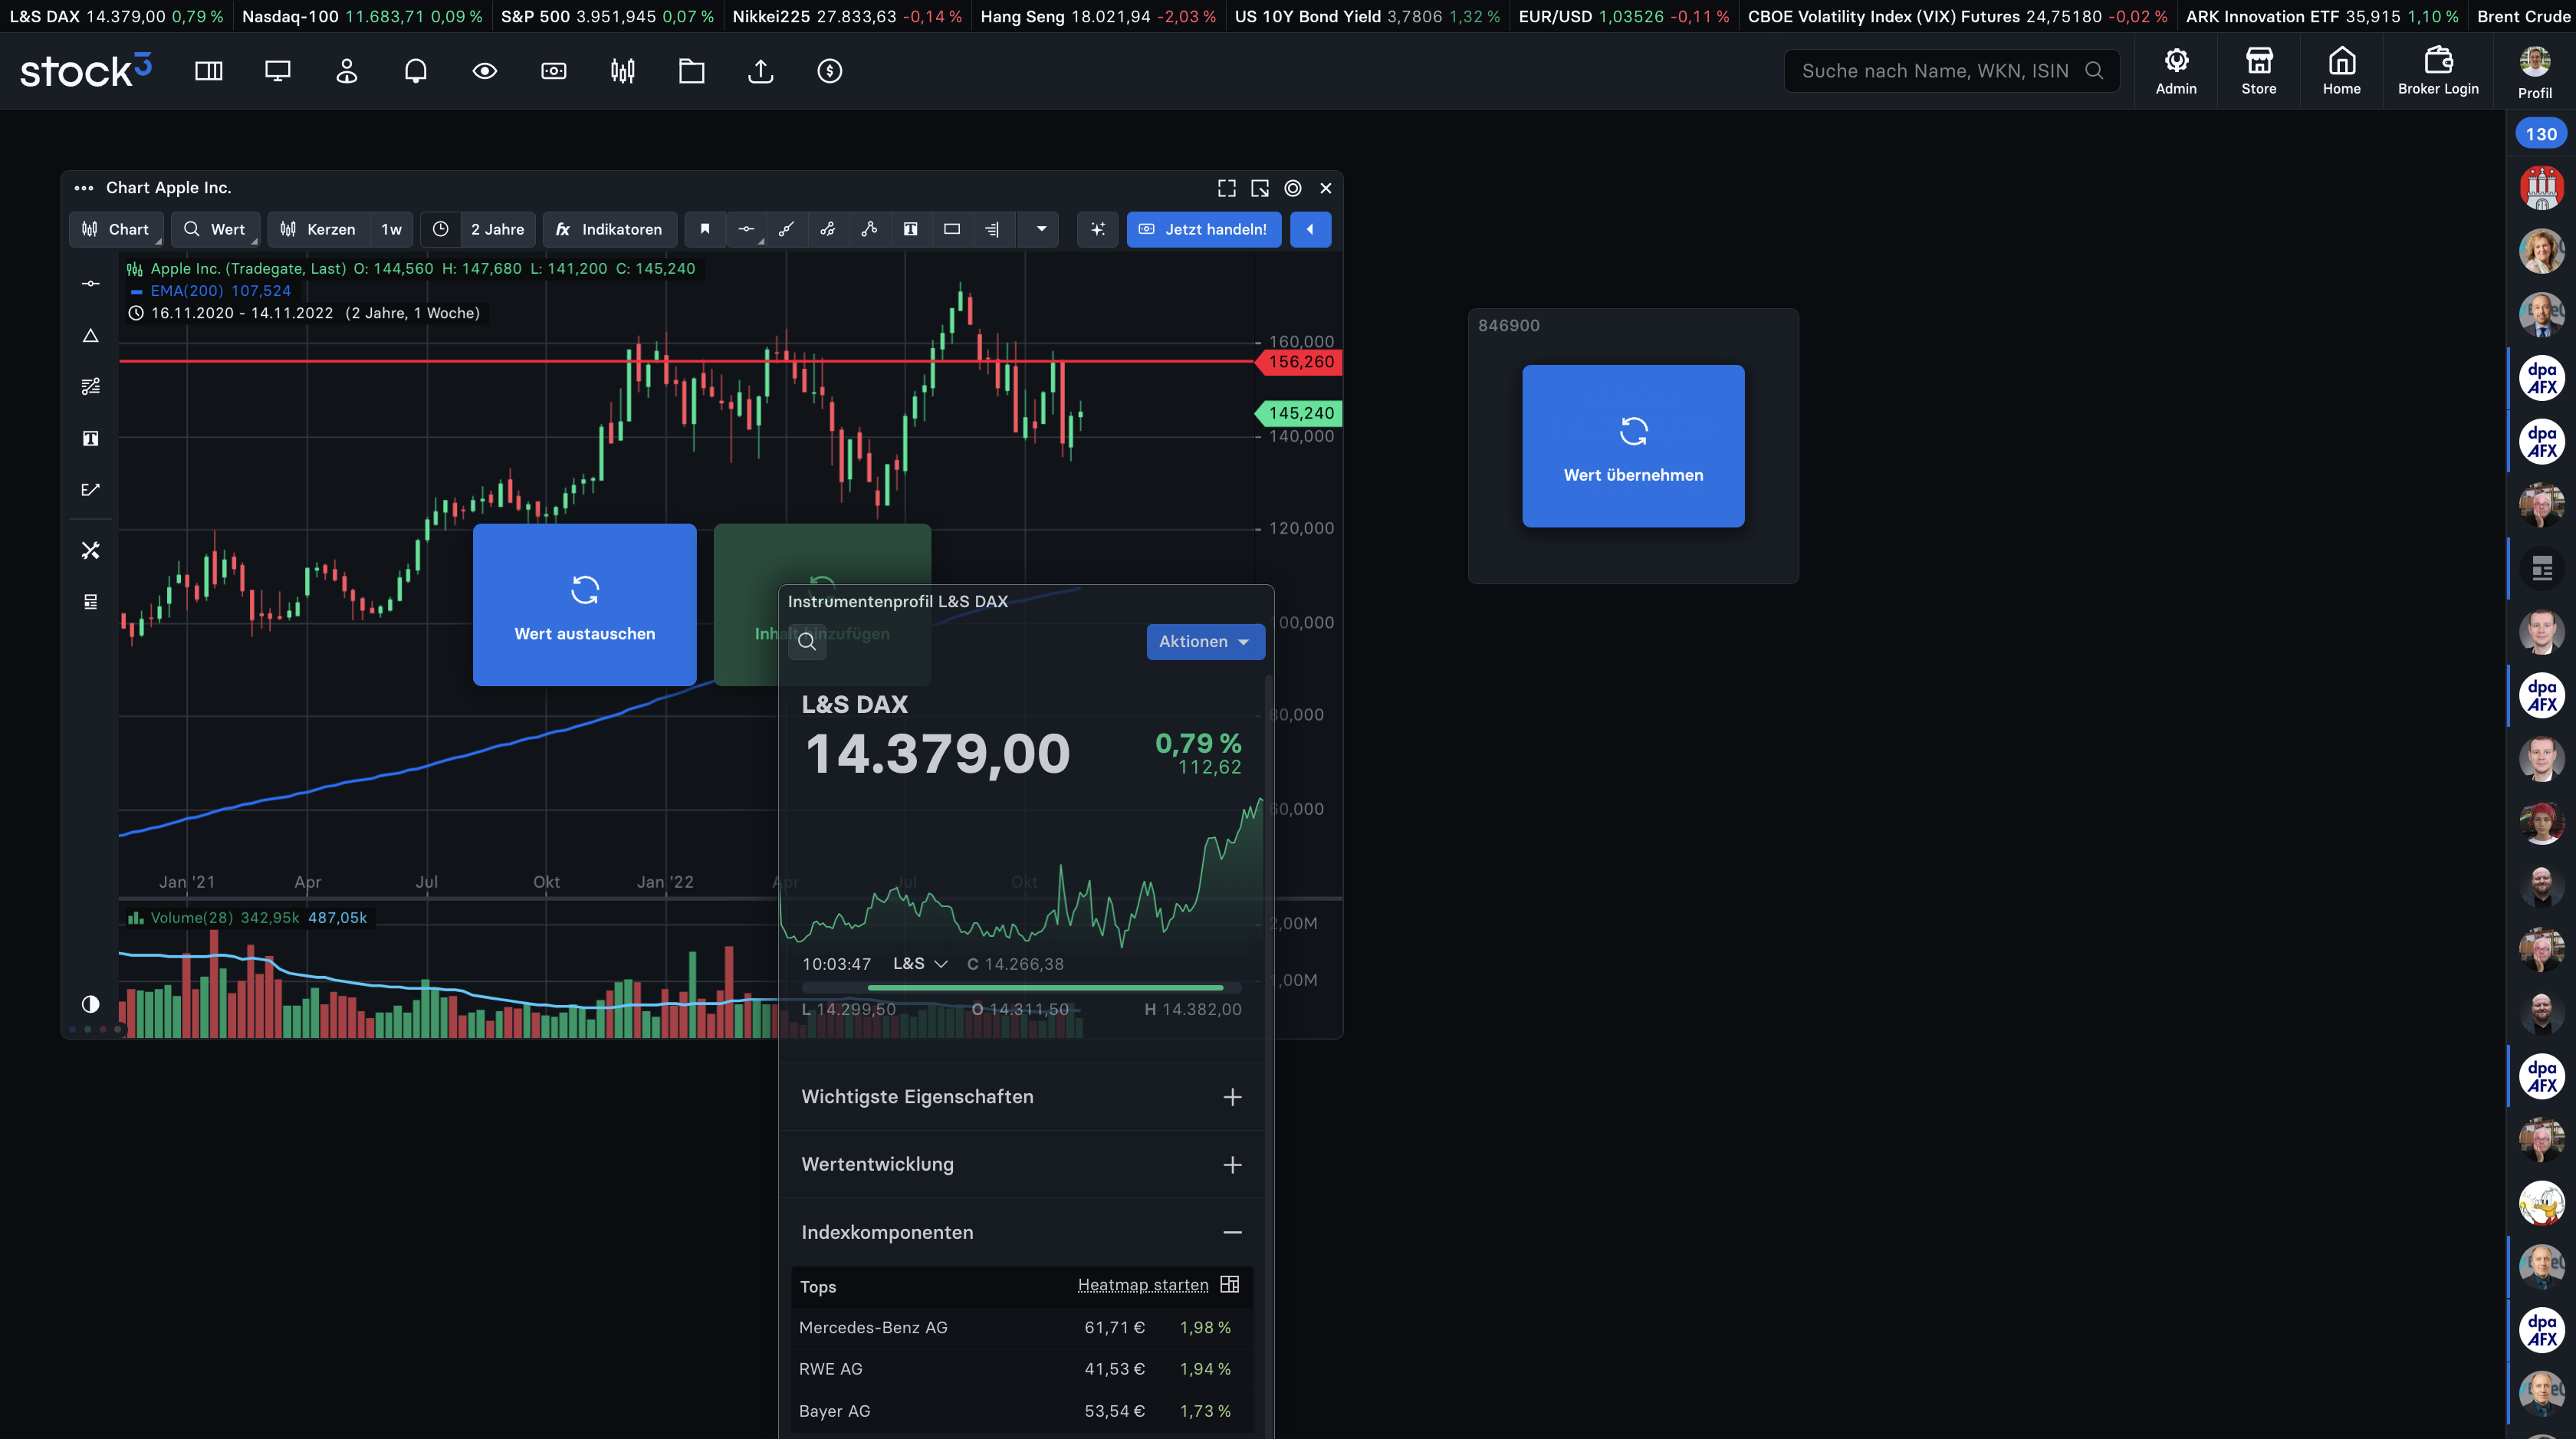
Task: Click the stock3 logo
Action: [x=86, y=71]
